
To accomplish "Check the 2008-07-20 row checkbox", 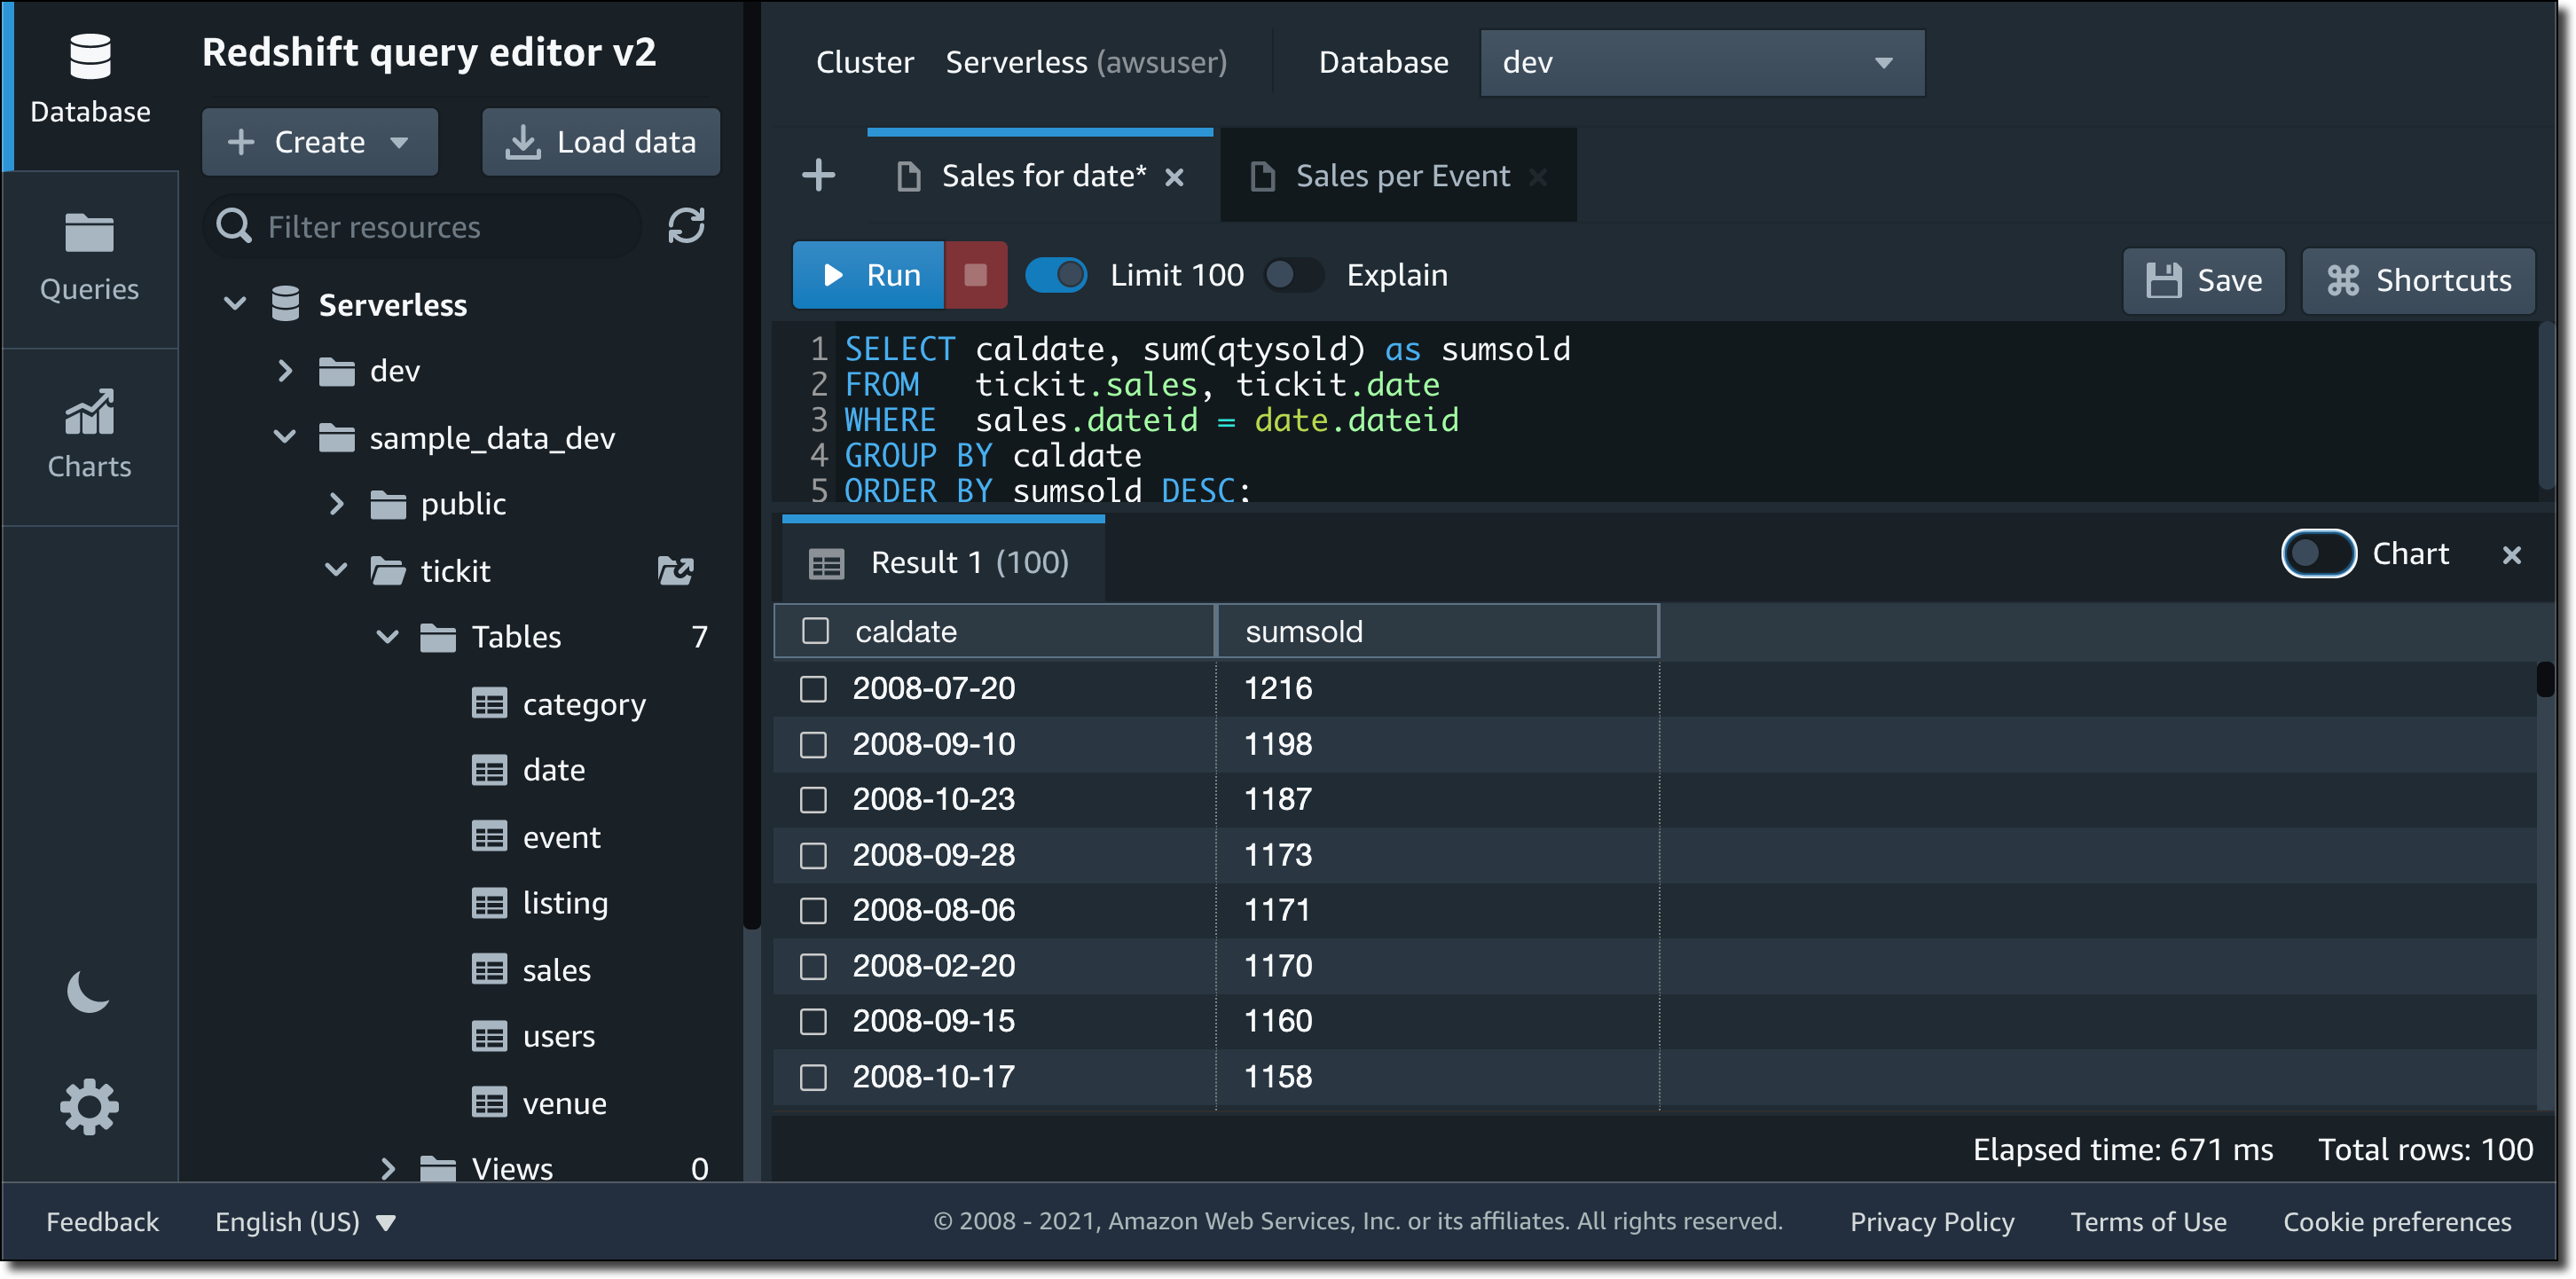I will point(813,689).
